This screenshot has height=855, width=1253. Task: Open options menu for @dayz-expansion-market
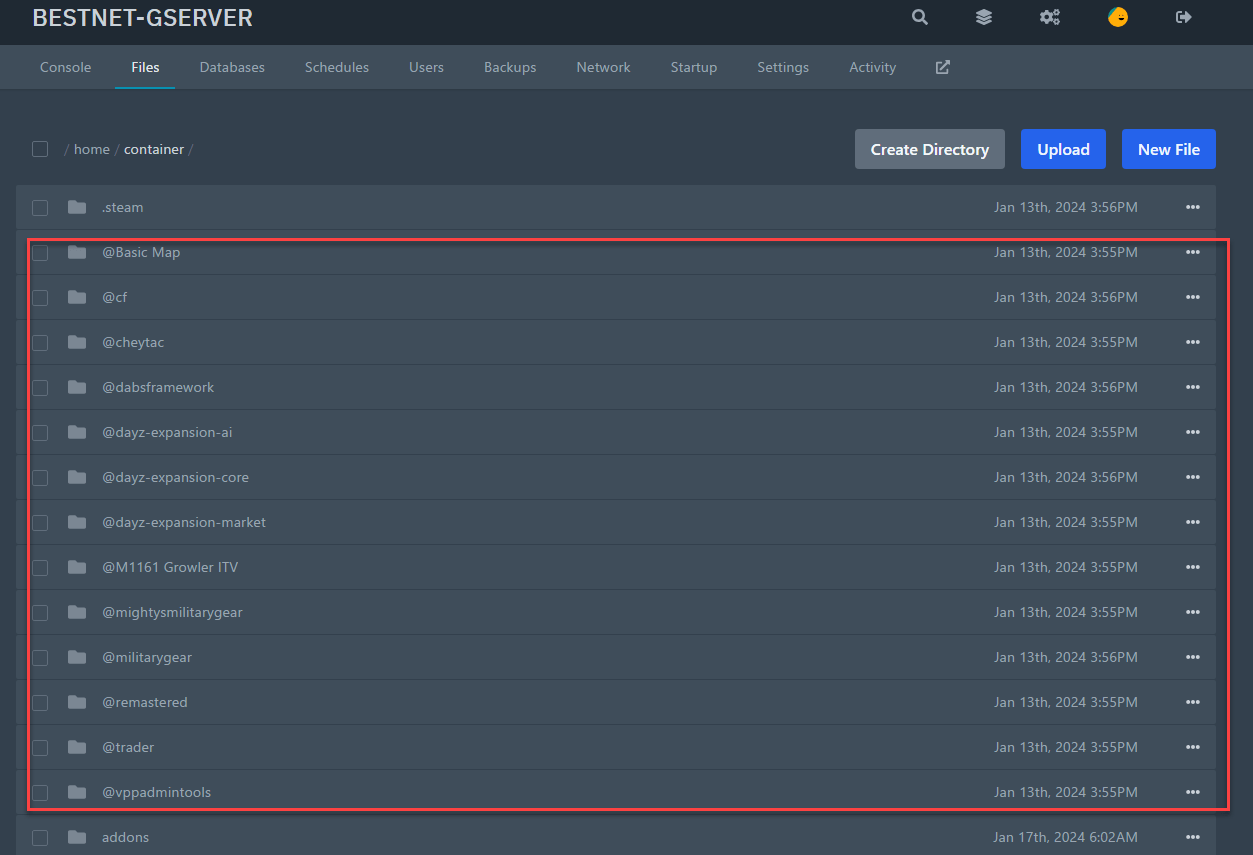tap(1192, 522)
